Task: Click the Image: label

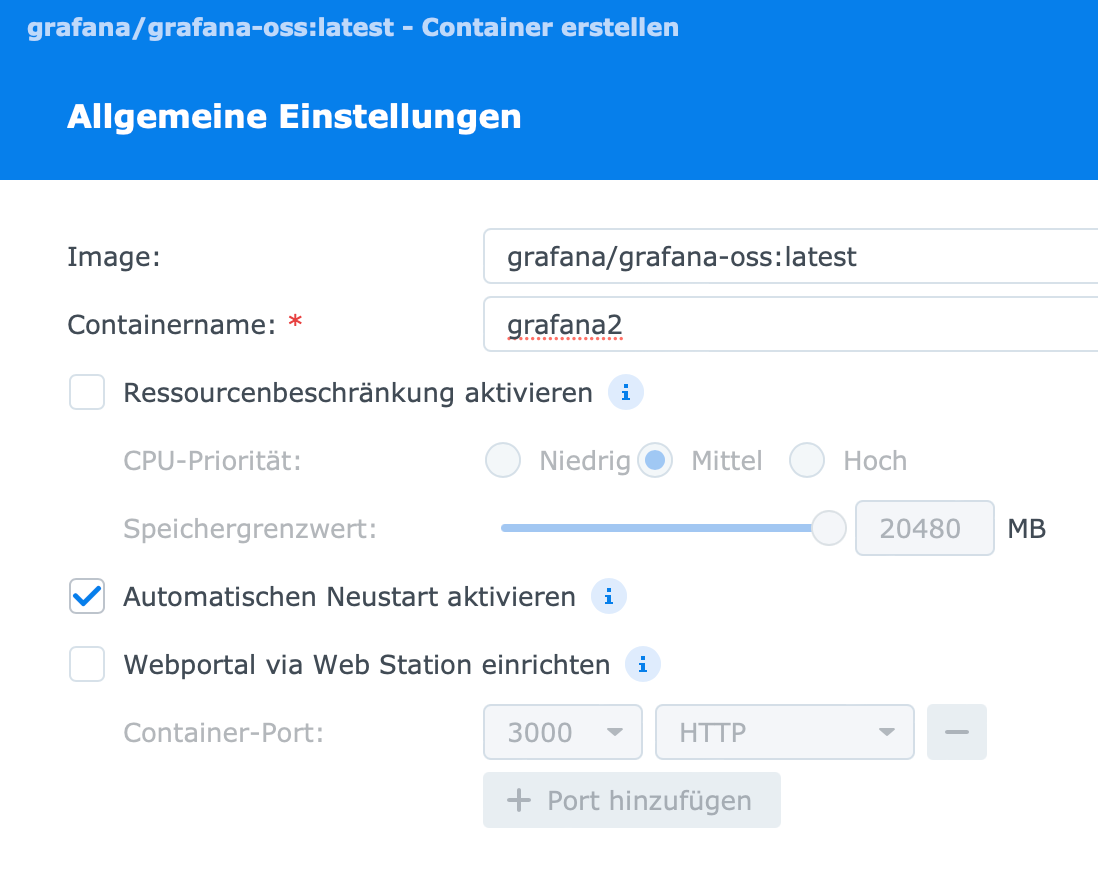Action: coord(113,257)
